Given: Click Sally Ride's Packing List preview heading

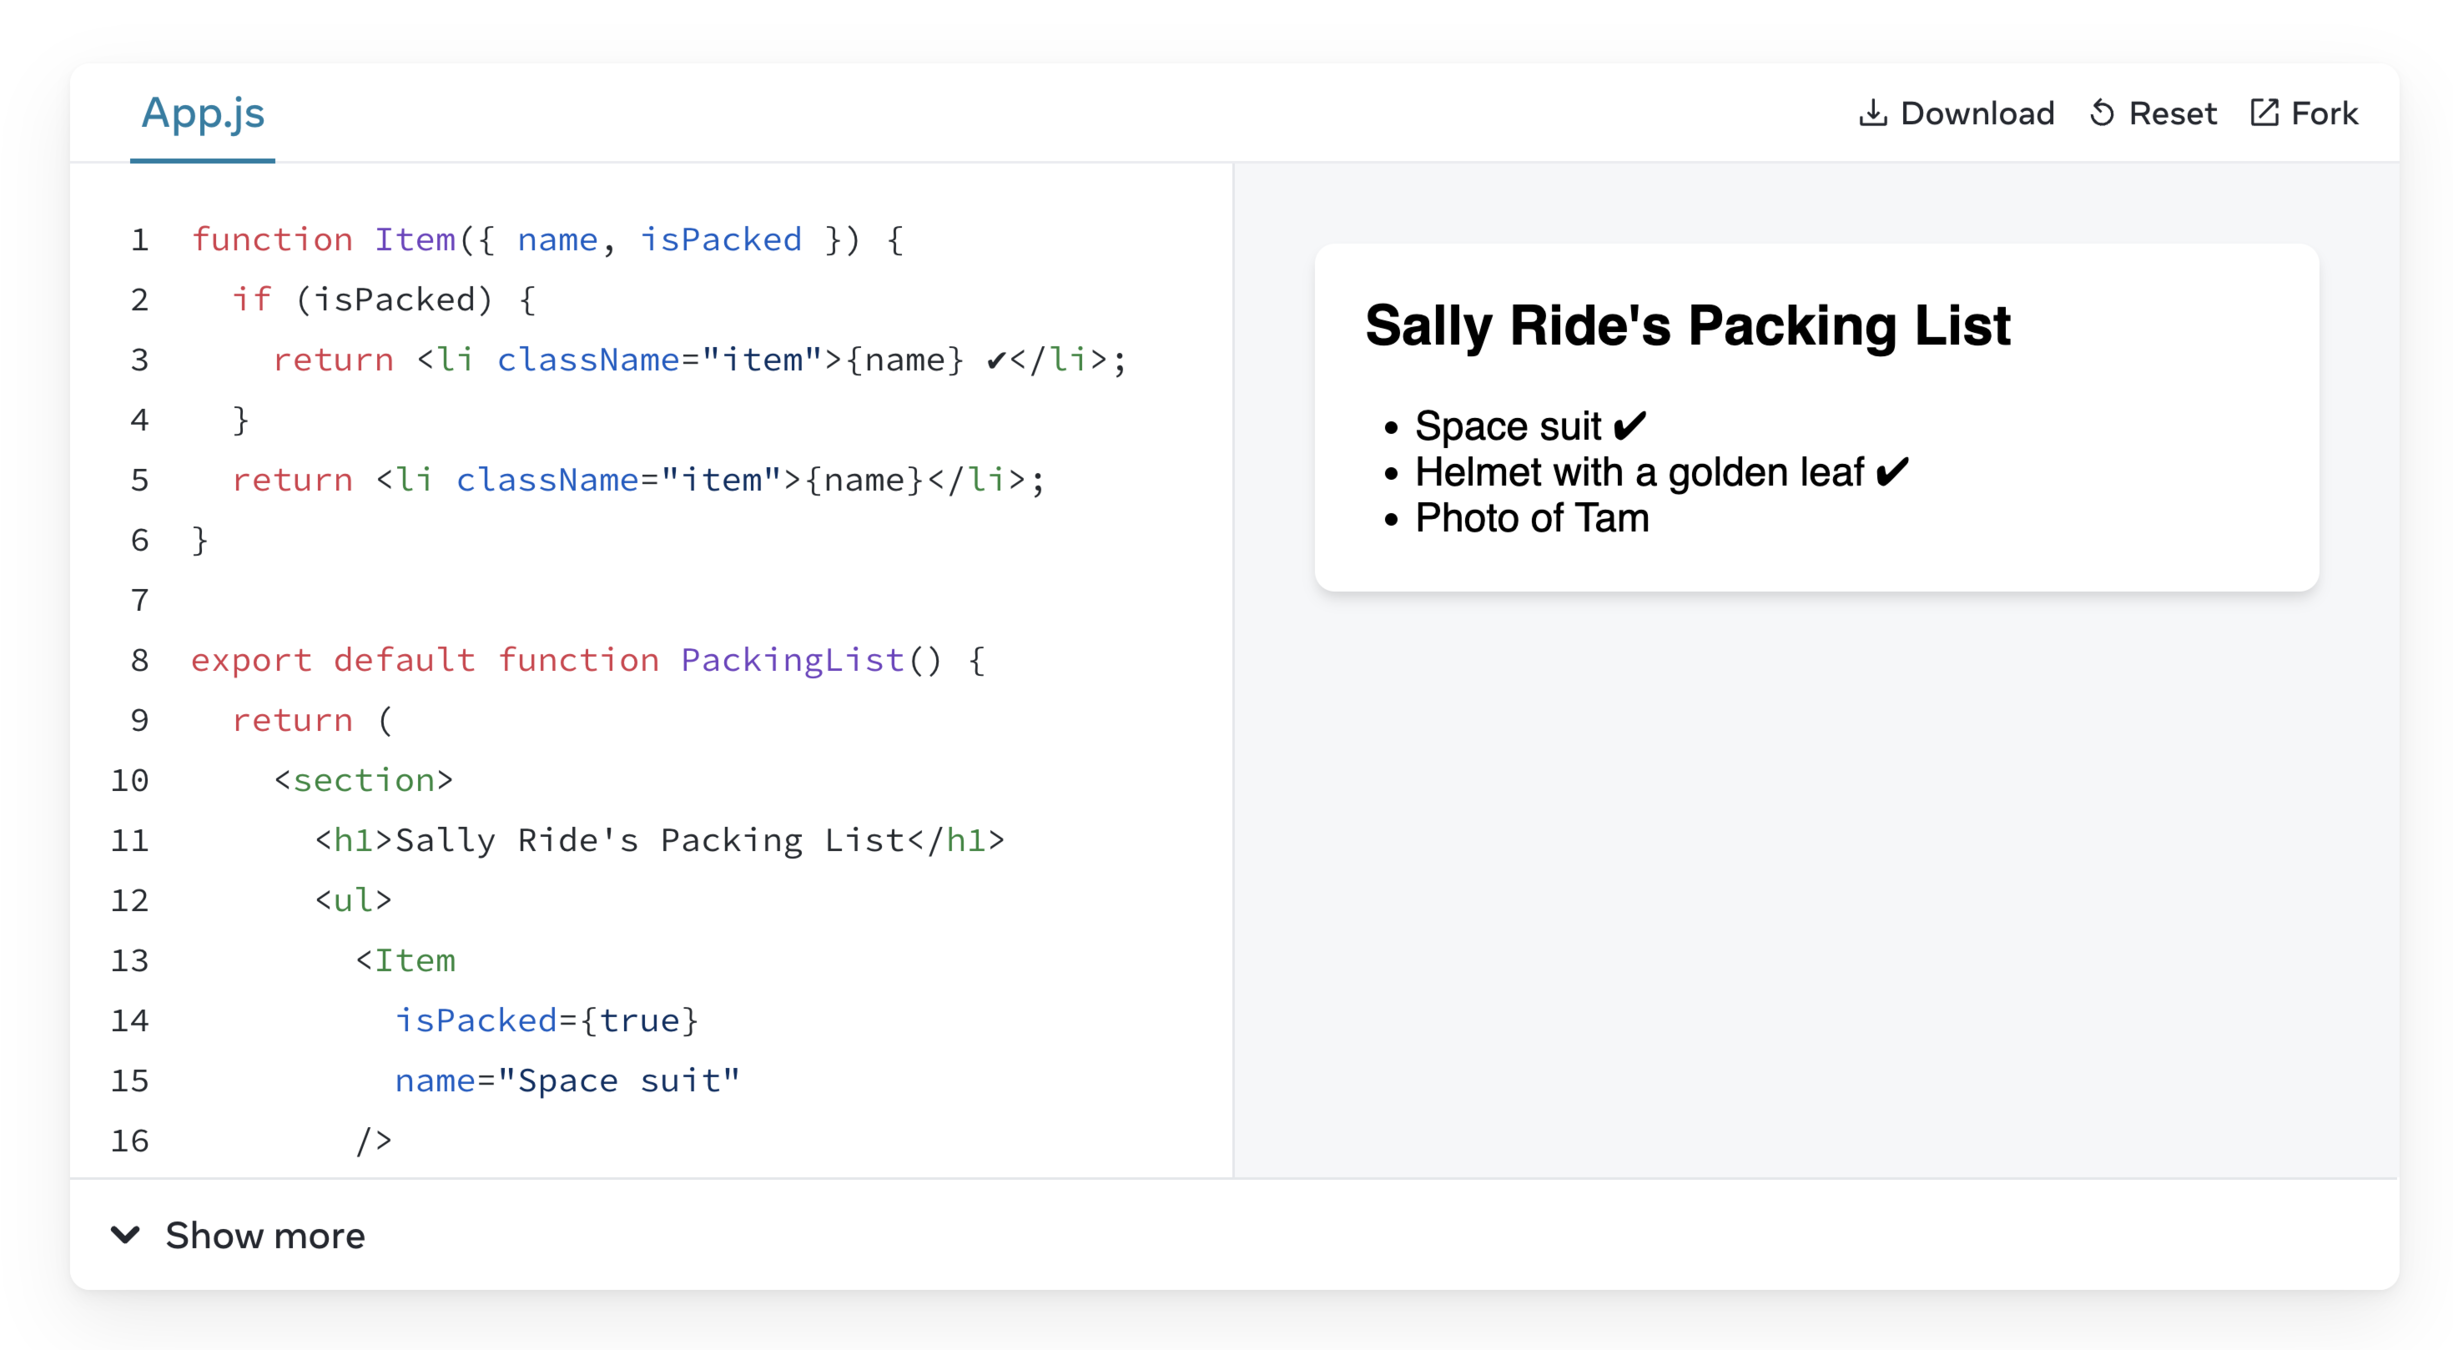Looking at the screenshot, I should tap(1687, 326).
